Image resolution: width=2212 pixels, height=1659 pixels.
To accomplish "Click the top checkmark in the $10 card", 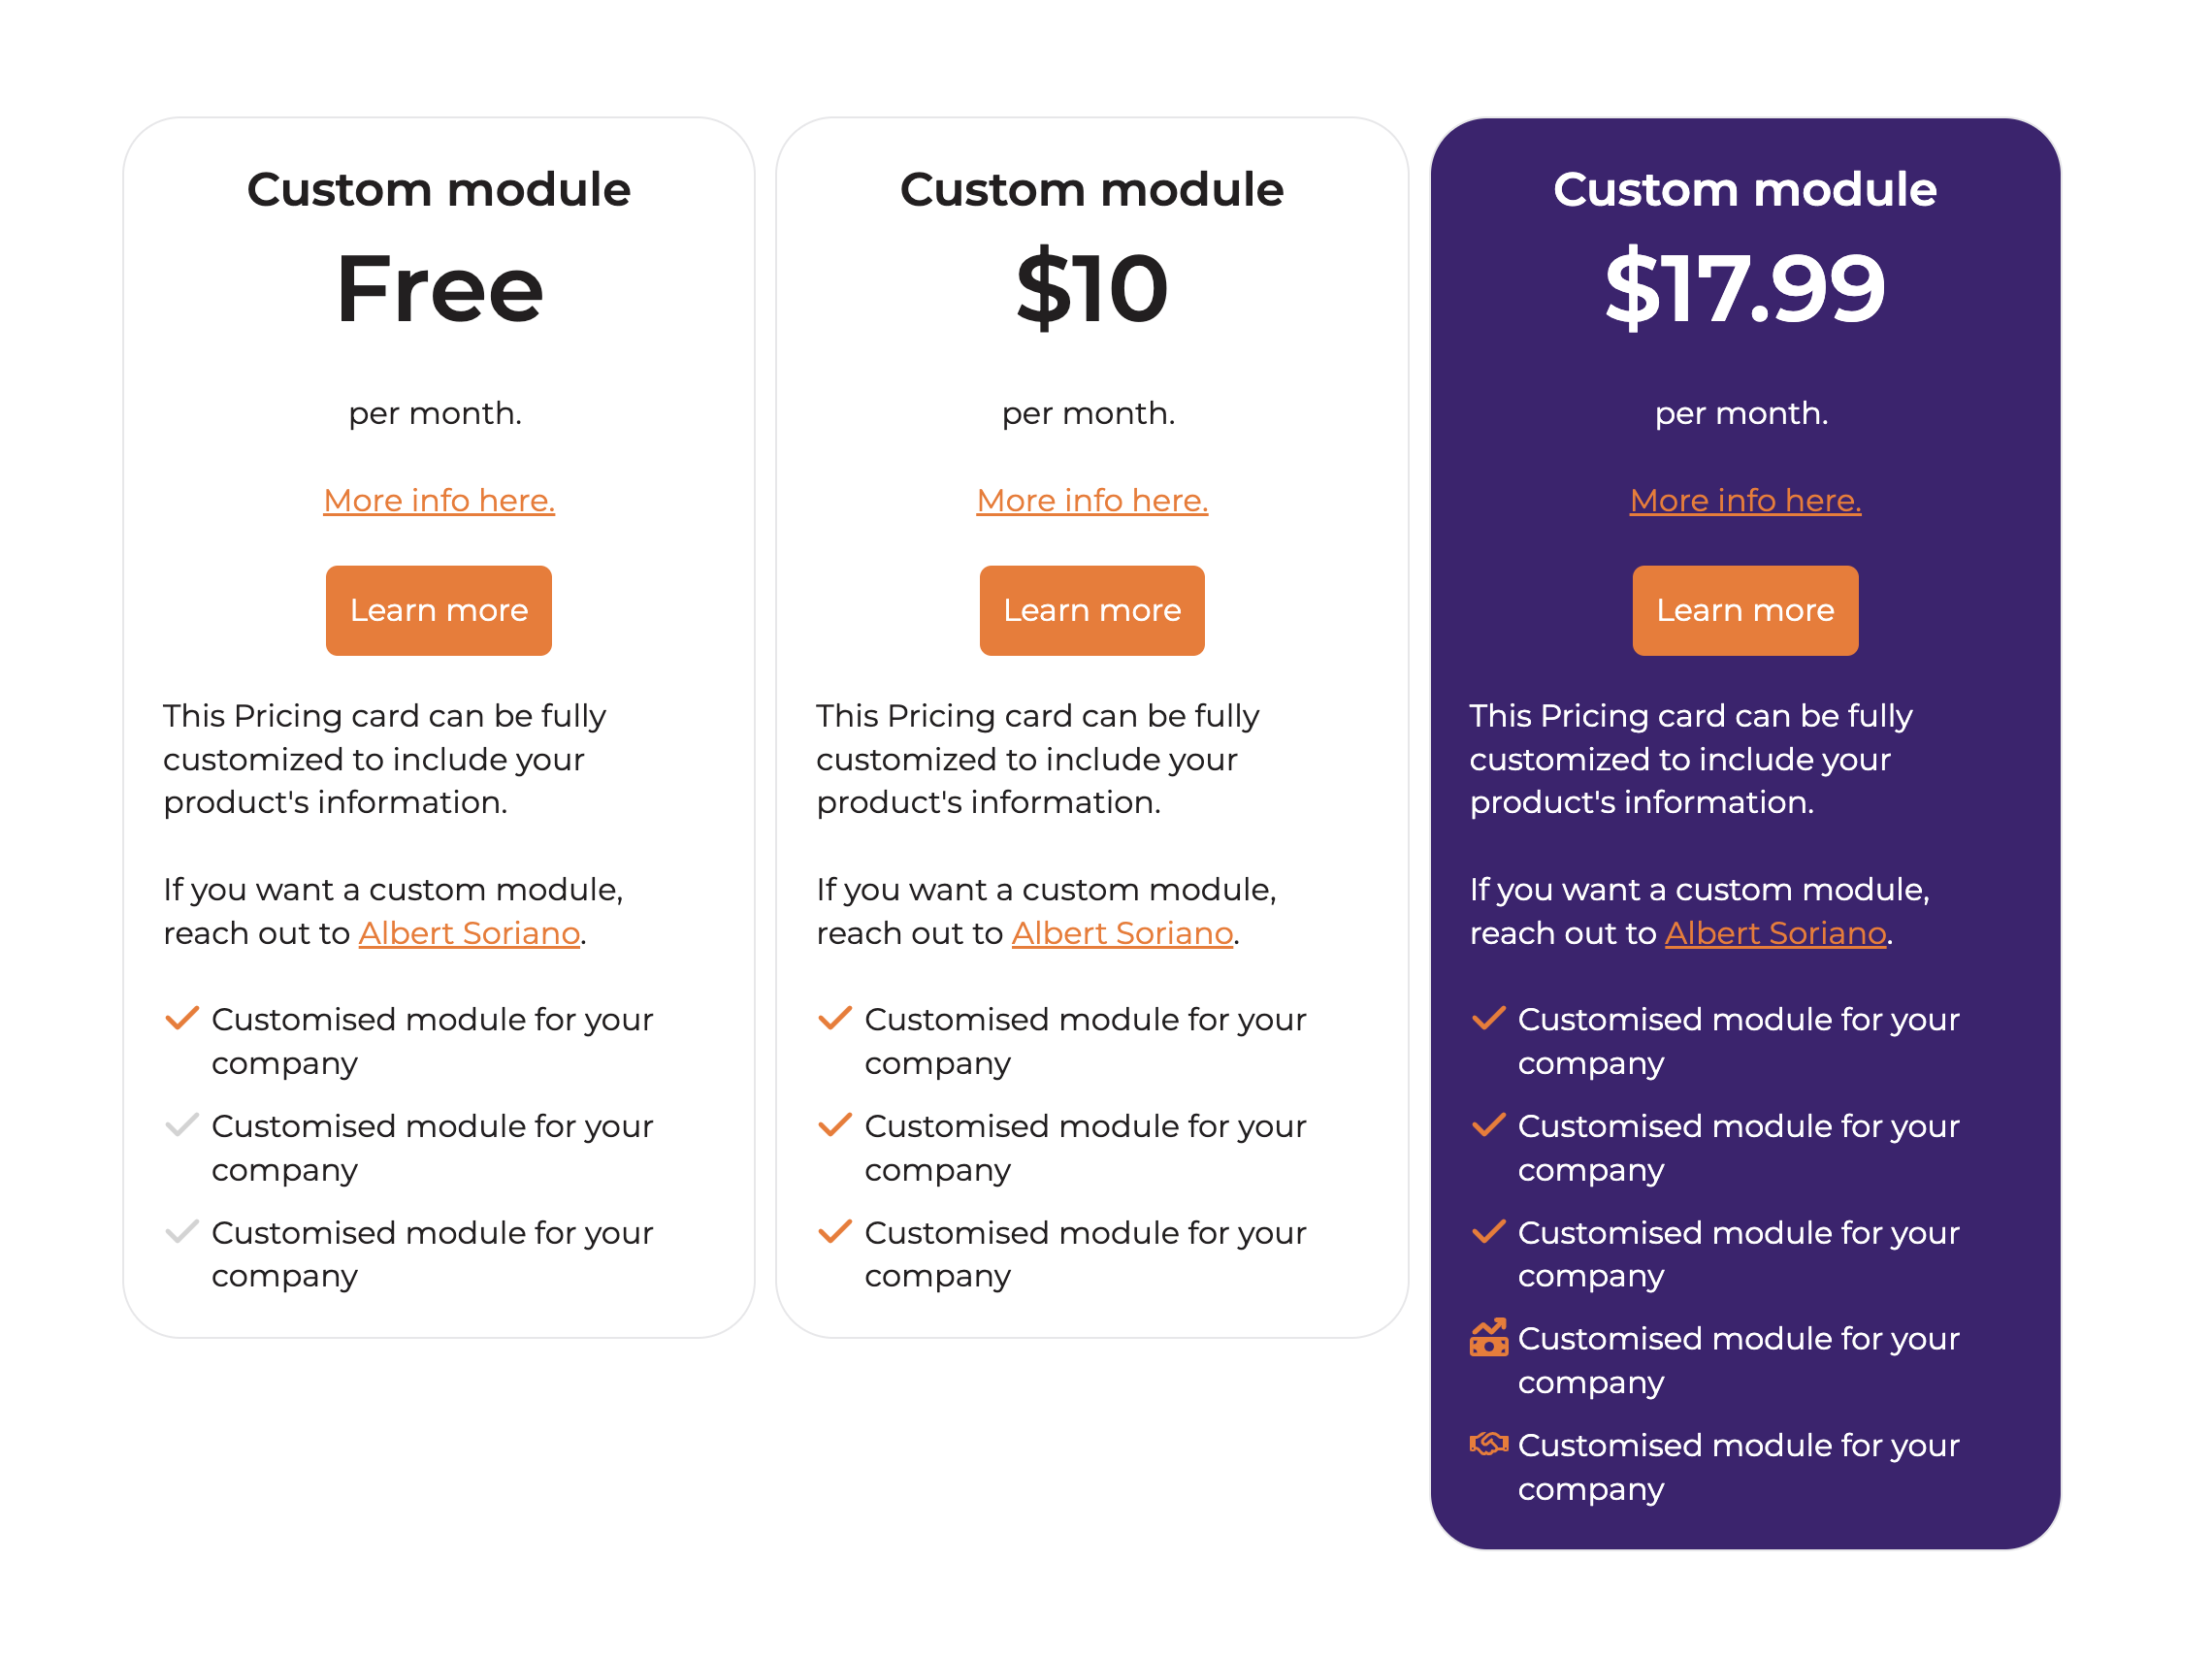I will pyautogui.click(x=835, y=1018).
